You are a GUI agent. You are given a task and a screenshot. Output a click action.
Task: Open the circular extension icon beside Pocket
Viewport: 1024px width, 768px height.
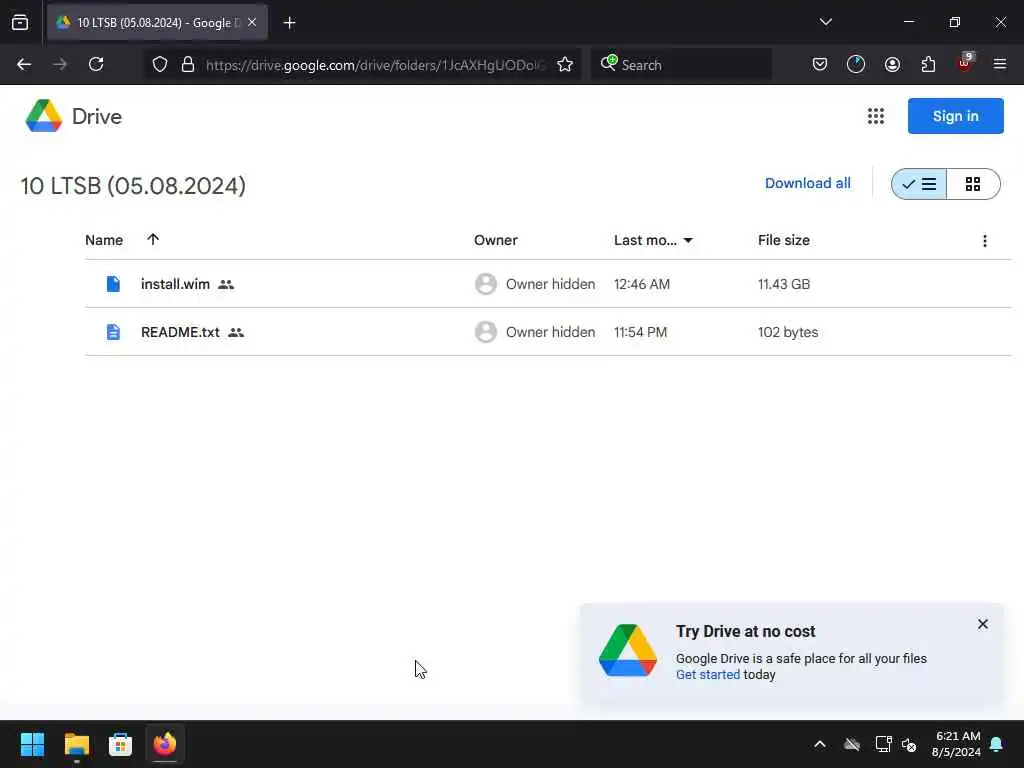pos(856,65)
